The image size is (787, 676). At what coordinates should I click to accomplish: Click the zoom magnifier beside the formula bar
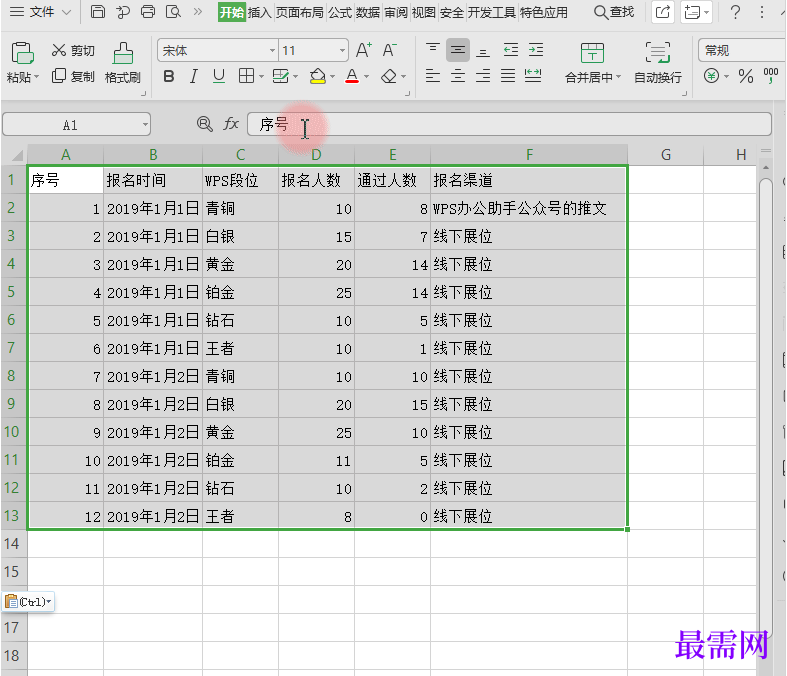click(x=205, y=124)
